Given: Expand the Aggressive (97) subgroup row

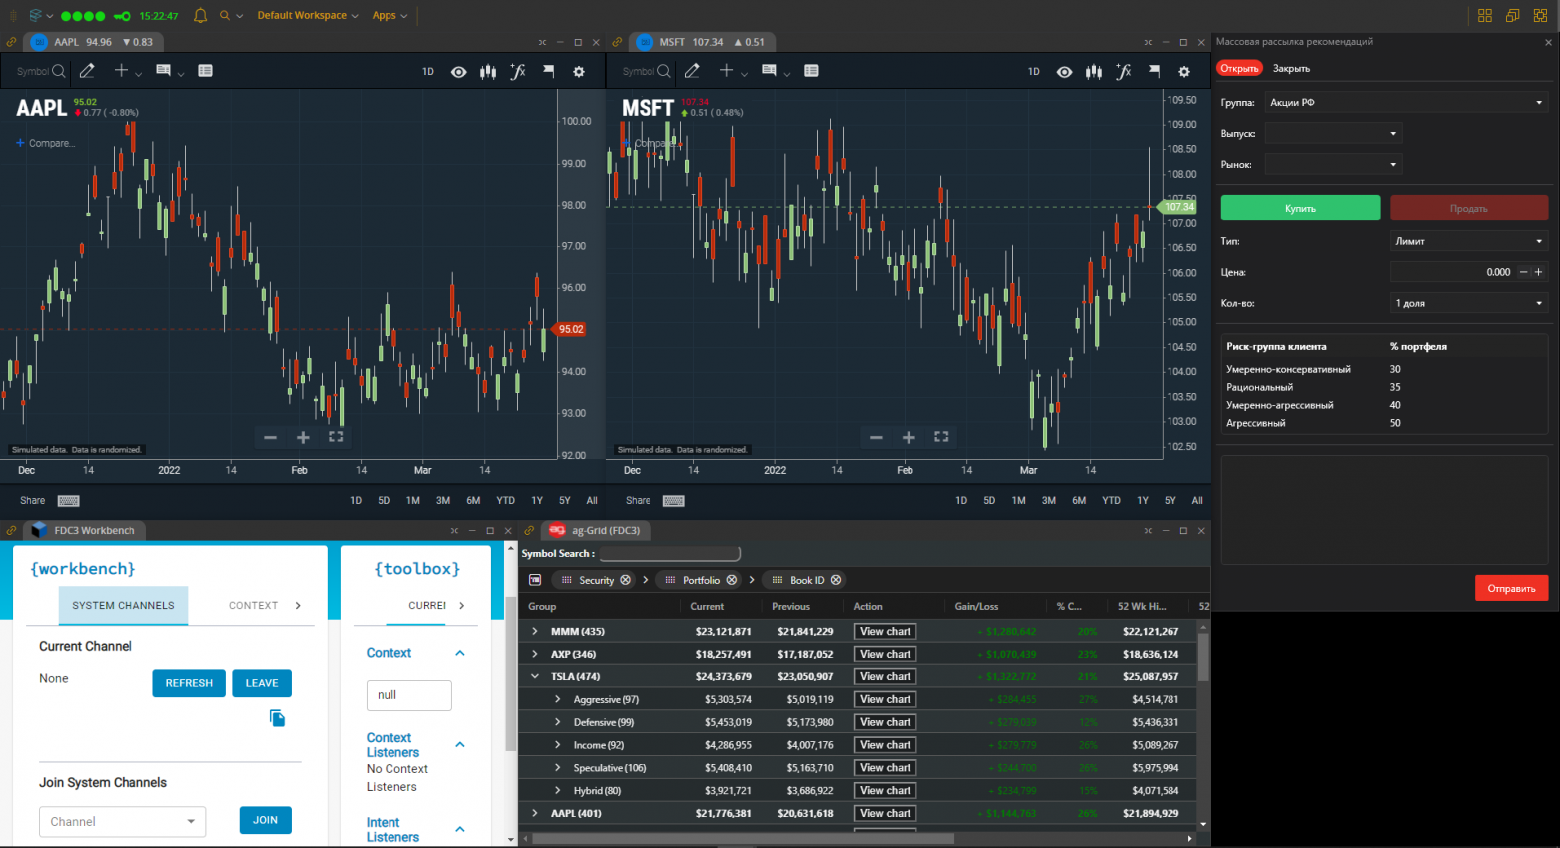Looking at the screenshot, I should pos(557,699).
